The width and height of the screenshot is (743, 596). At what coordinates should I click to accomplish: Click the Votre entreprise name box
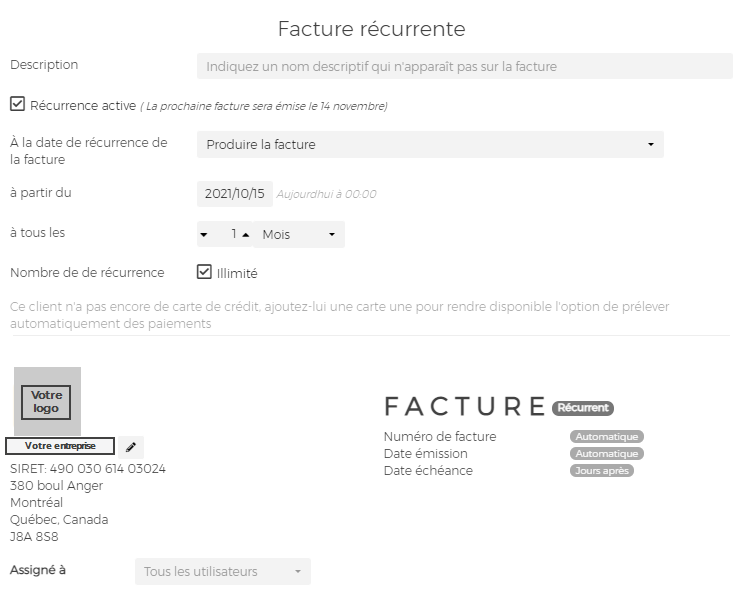(60, 446)
